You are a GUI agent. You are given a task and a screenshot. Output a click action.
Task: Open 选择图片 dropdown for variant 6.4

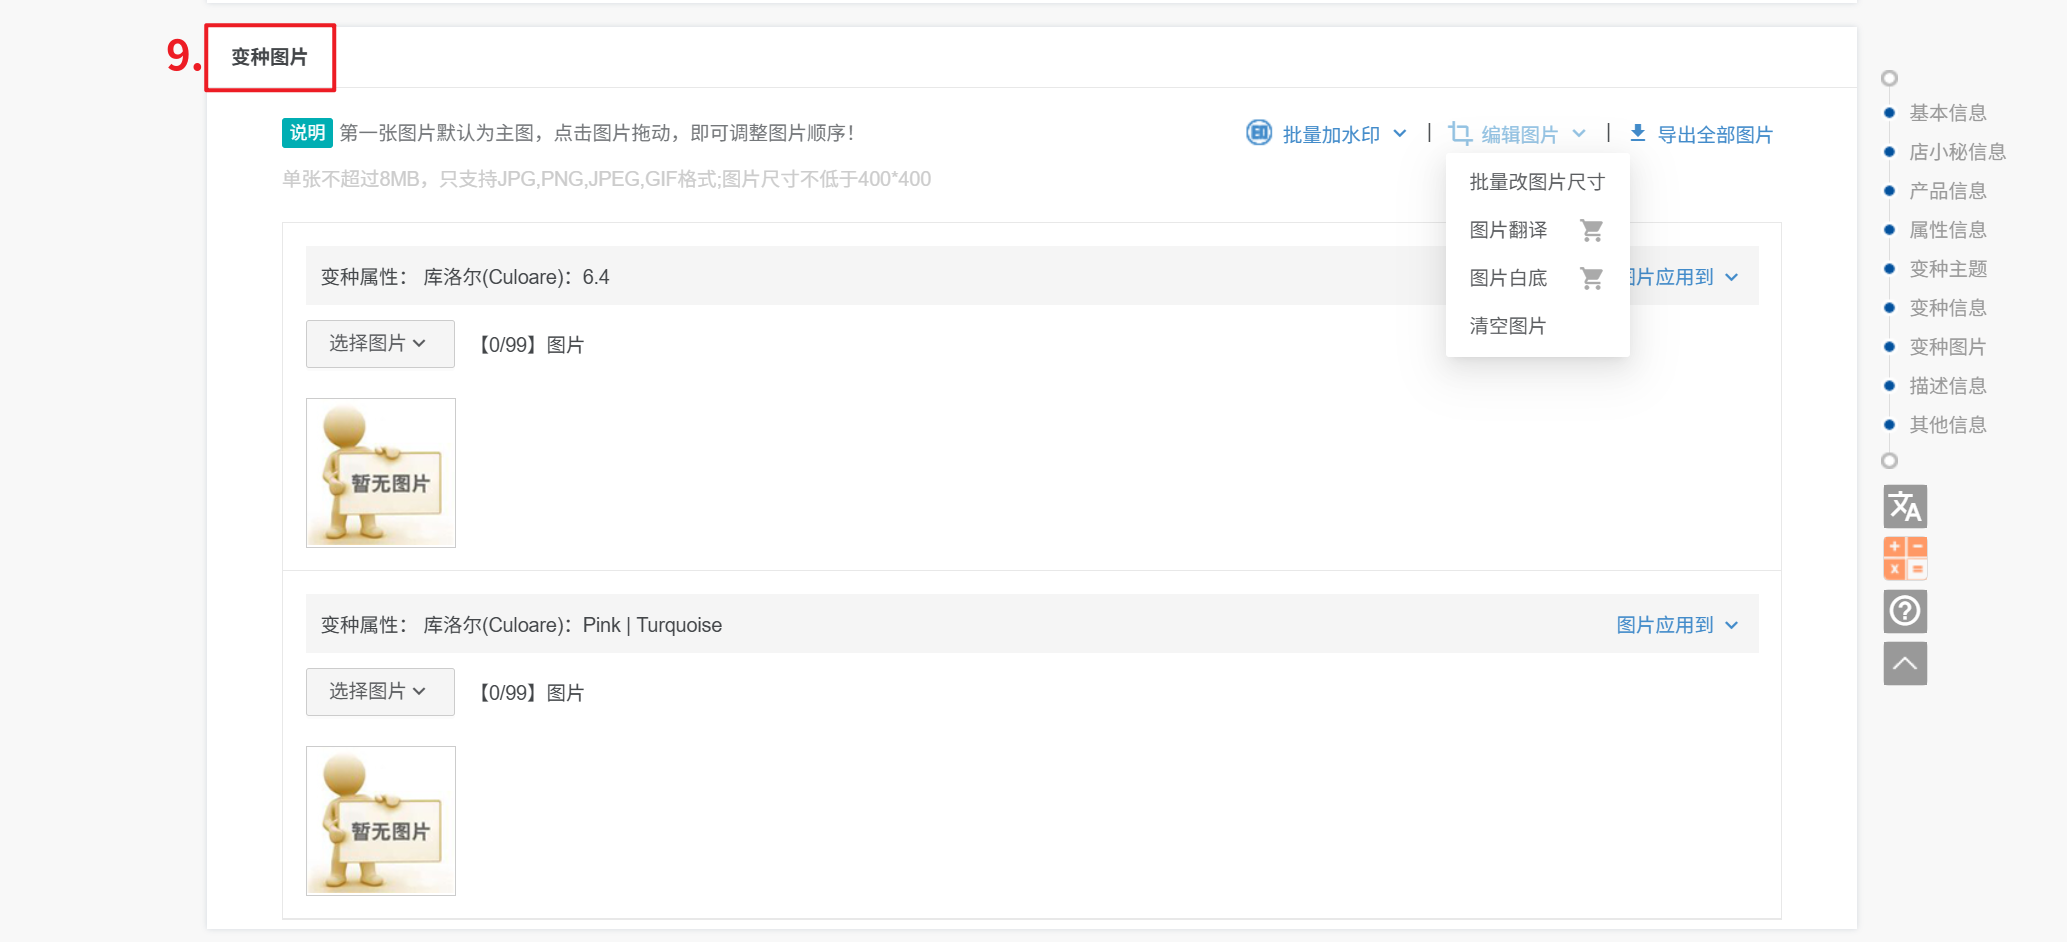(379, 344)
